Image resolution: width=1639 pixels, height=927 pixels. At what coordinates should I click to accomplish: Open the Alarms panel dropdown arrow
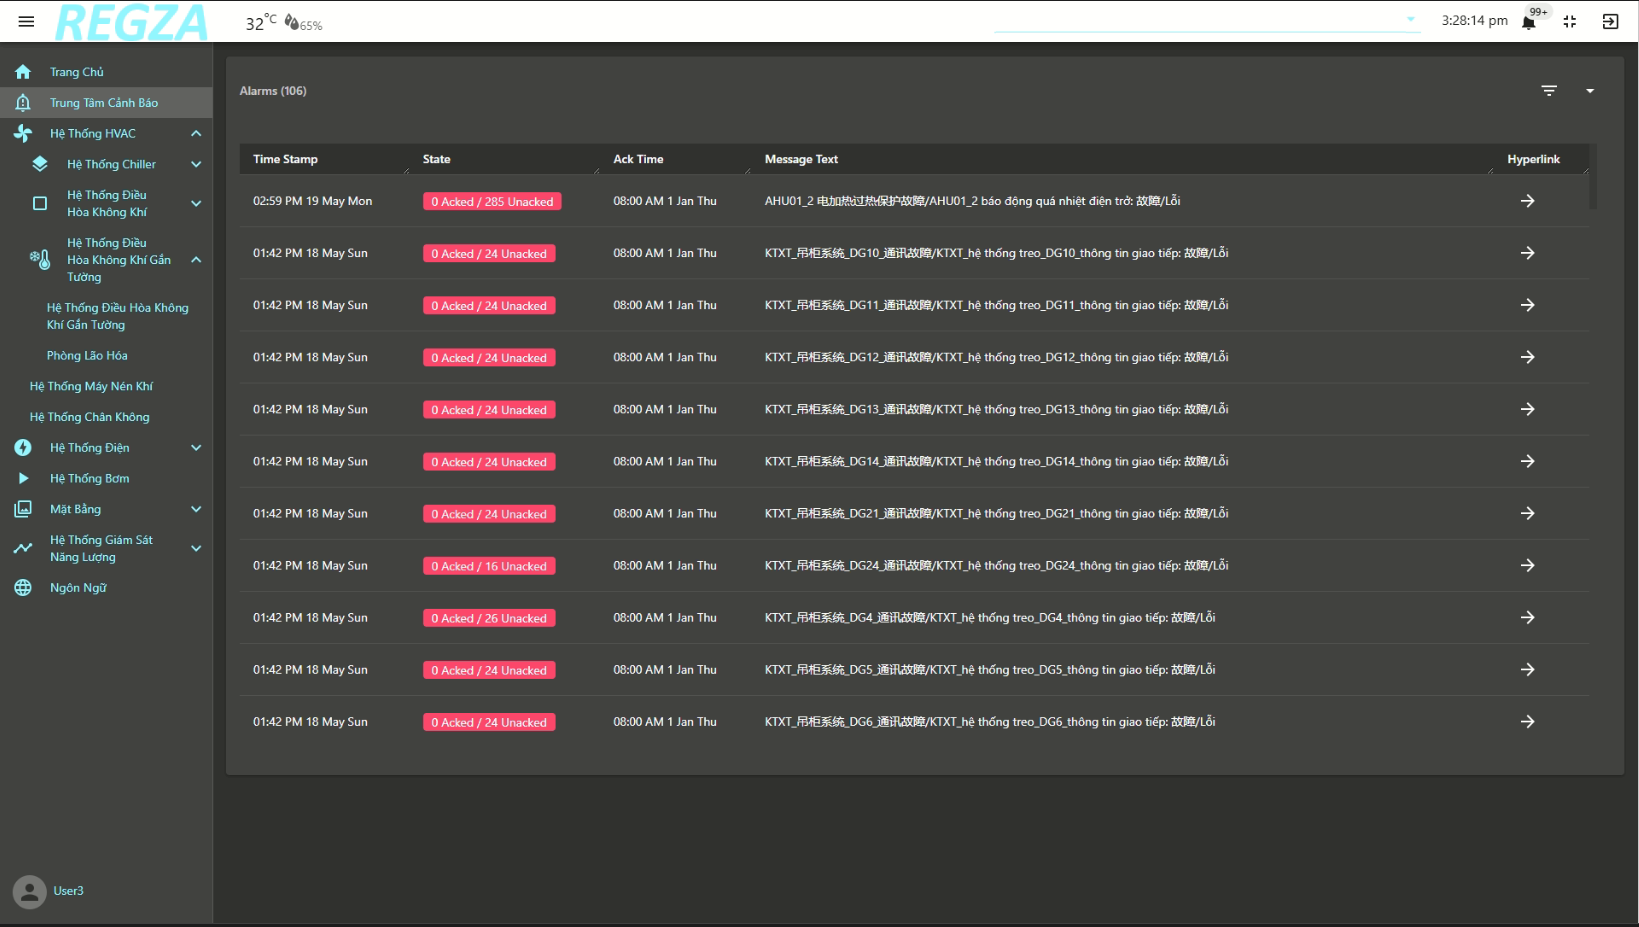coord(1589,91)
